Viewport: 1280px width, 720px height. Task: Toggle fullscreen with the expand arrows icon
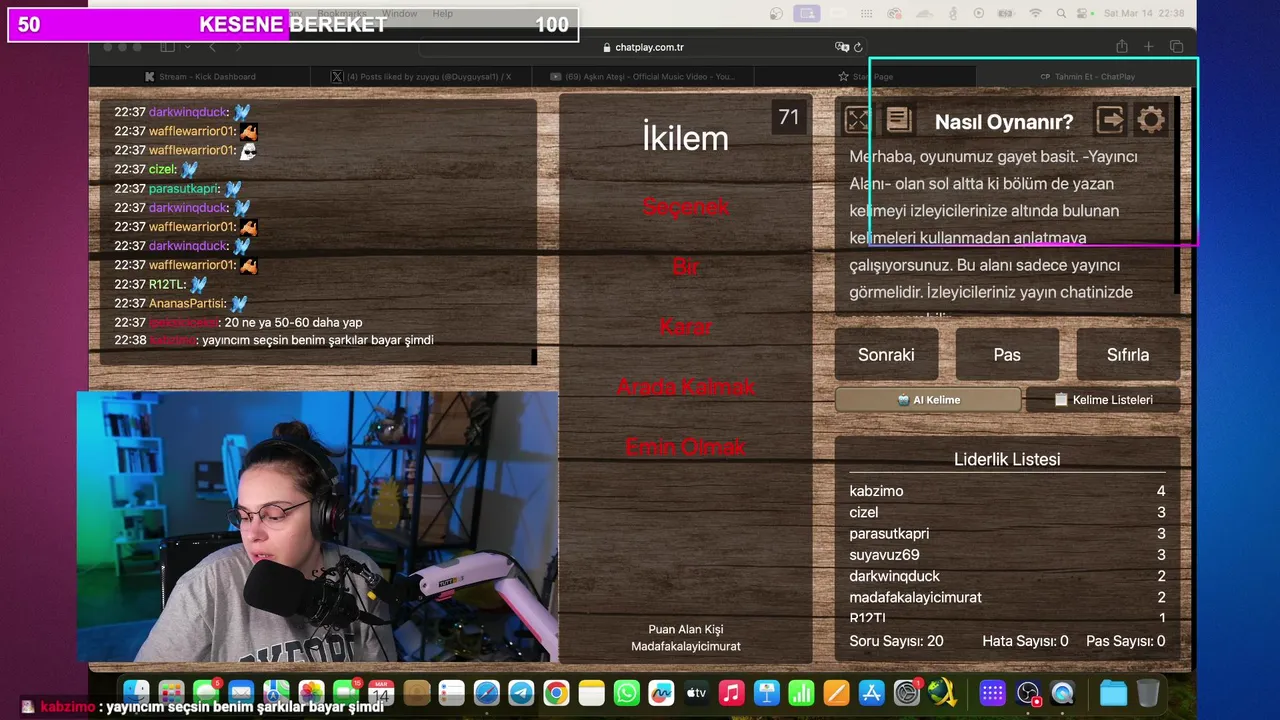click(857, 120)
